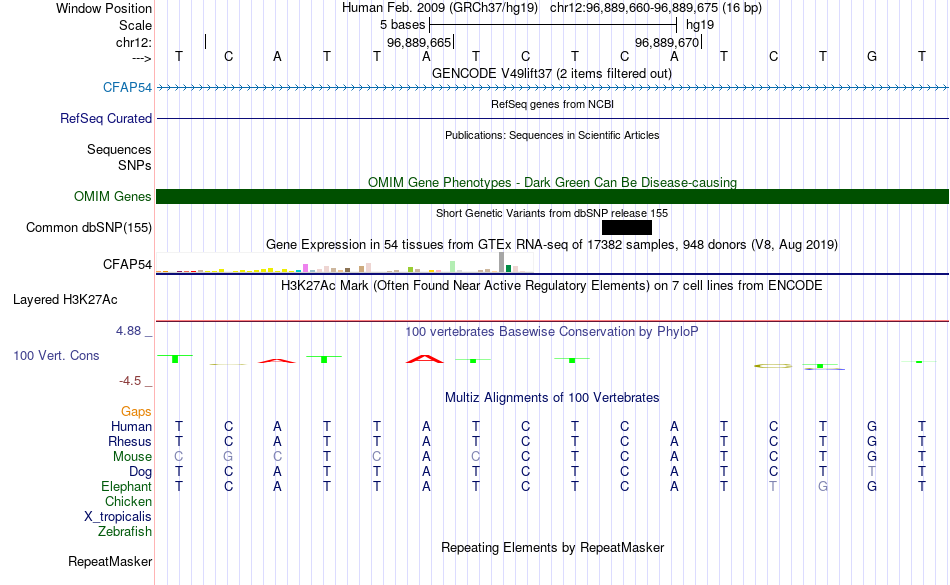950x585 pixels.
Task: Click the gray T in Dog row
Action: click(x=872, y=472)
